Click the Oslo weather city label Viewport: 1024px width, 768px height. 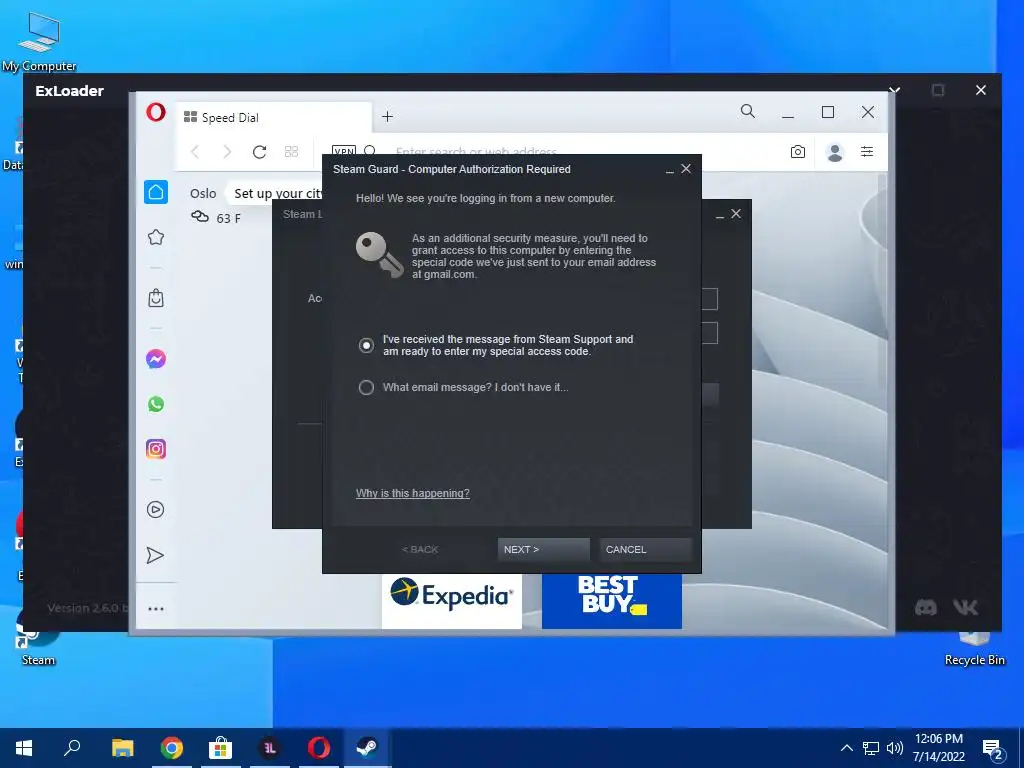(202, 193)
